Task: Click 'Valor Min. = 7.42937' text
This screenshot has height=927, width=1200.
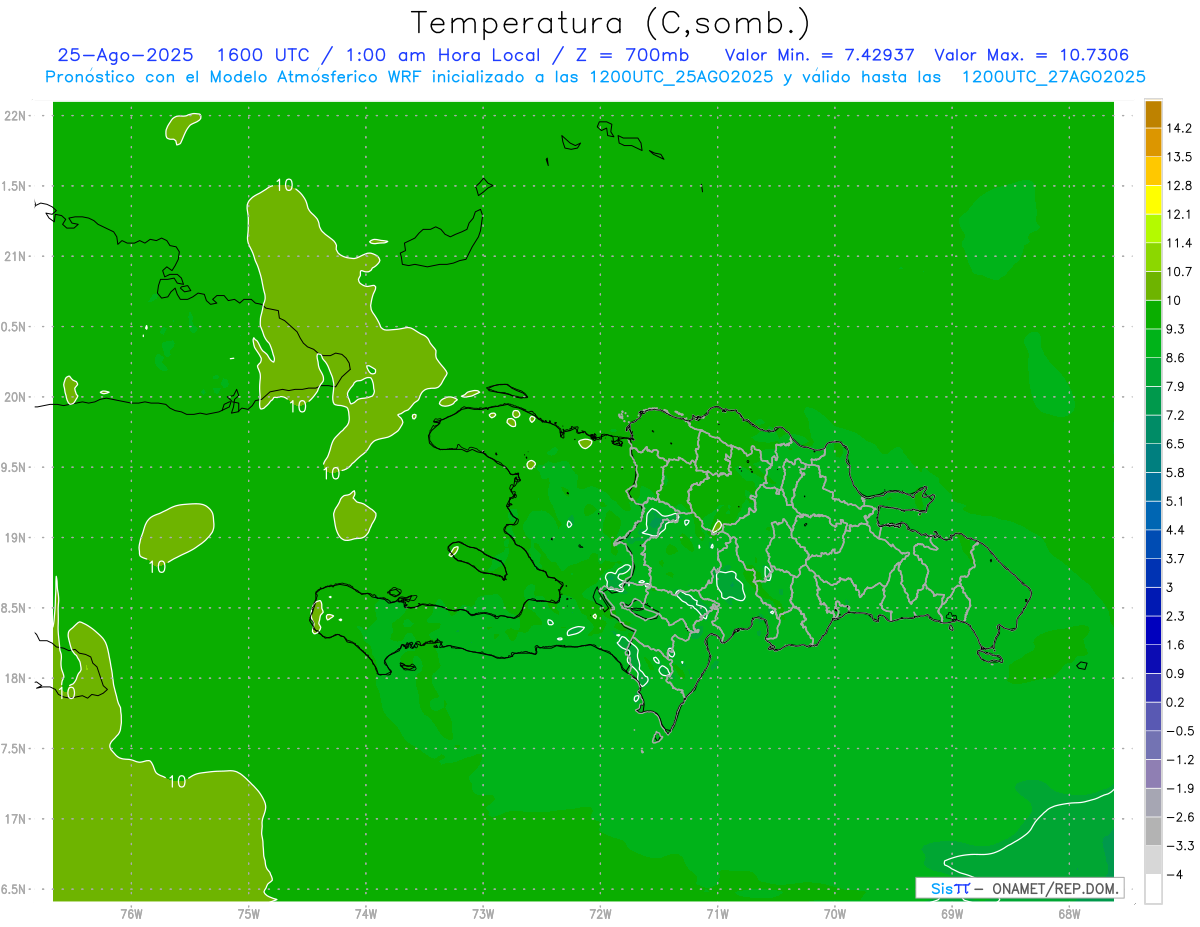Action: 819,55
